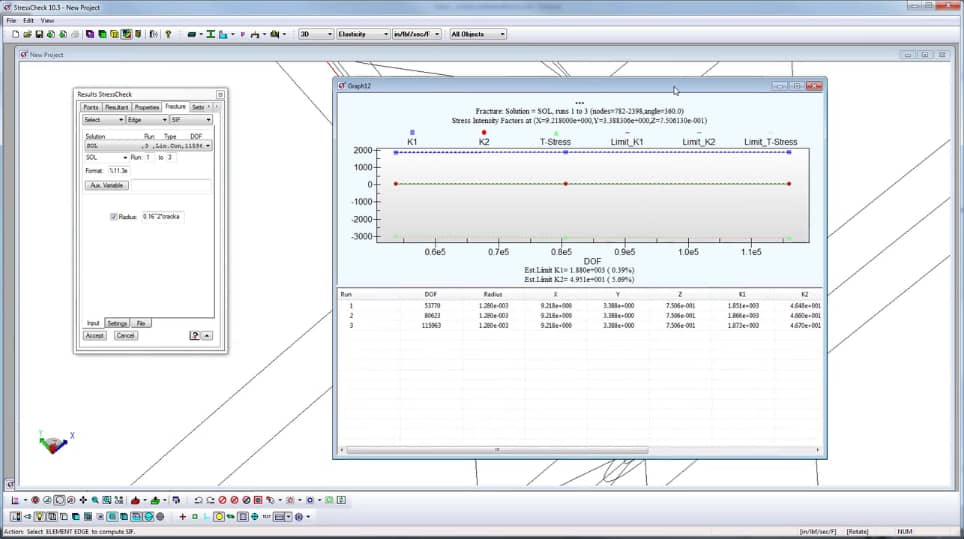This screenshot has width=964, height=539.
Task: Toggle the selected circle view mode button
Action: click(x=59, y=500)
